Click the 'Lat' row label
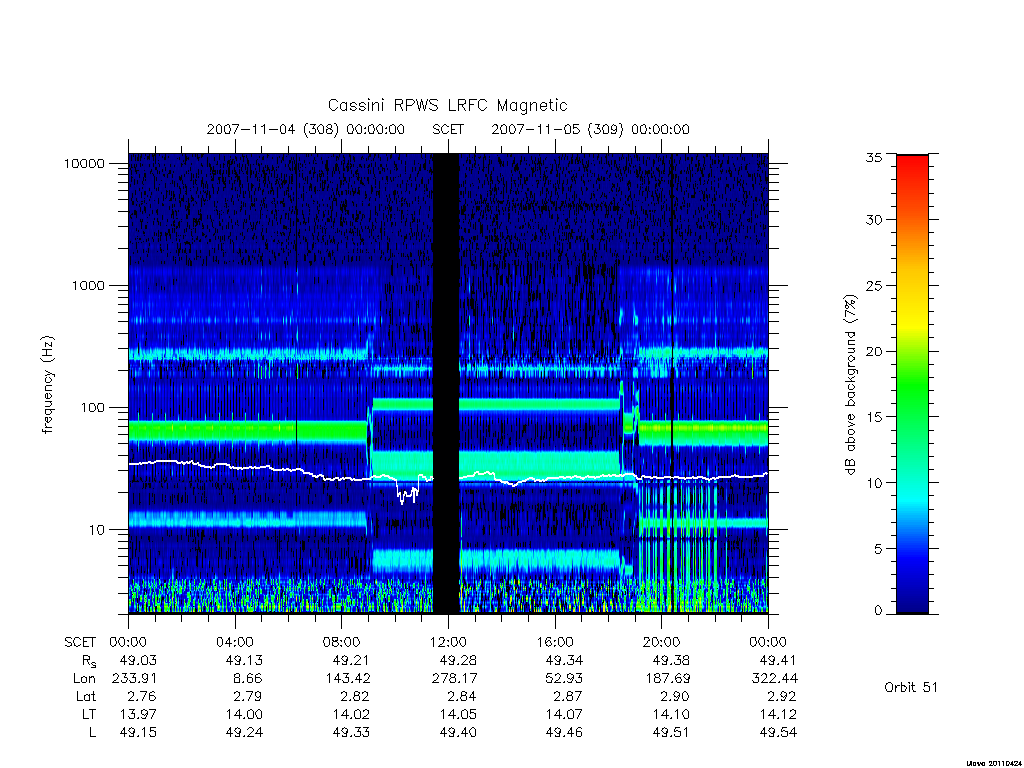 (86, 697)
